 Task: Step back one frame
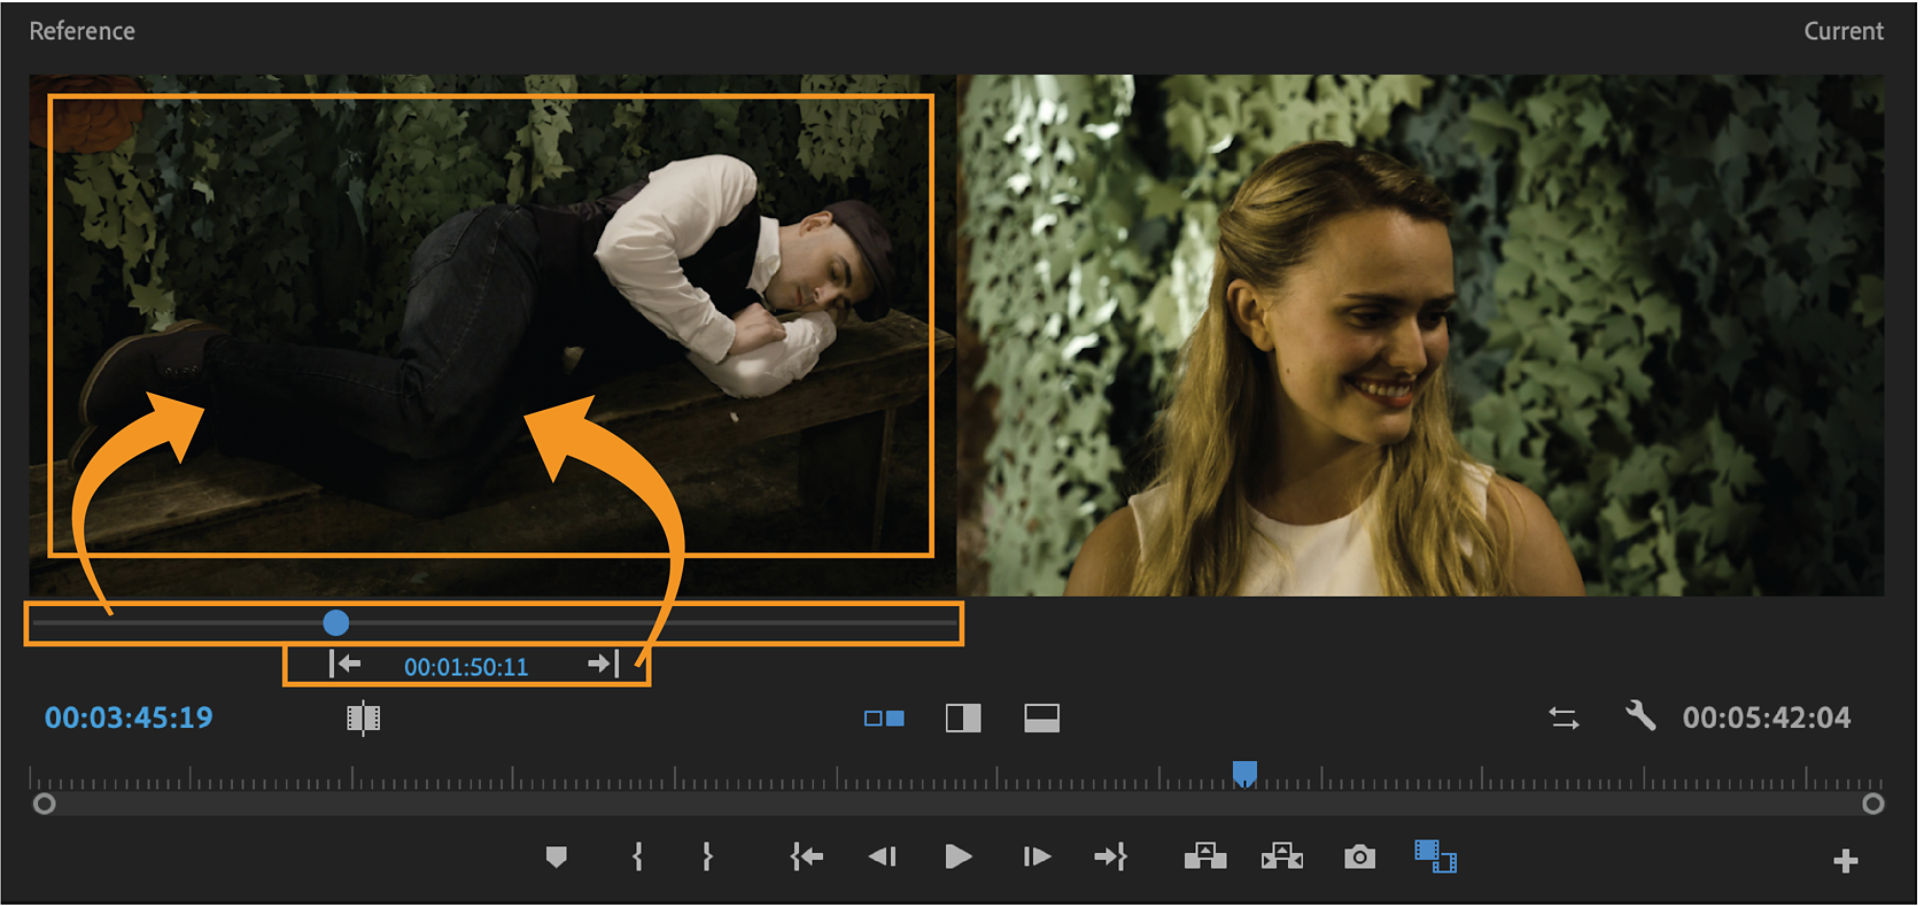pyautogui.click(x=882, y=857)
